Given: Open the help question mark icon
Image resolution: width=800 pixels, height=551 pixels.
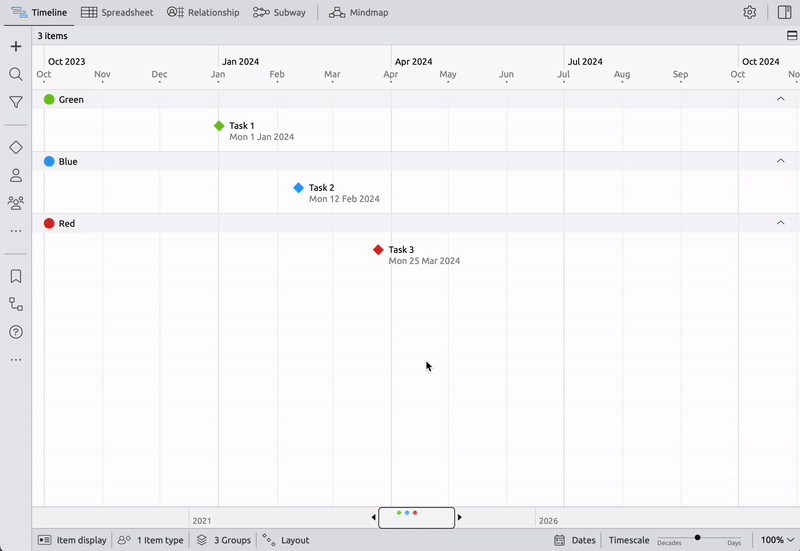Looking at the screenshot, I should click(x=16, y=332).
